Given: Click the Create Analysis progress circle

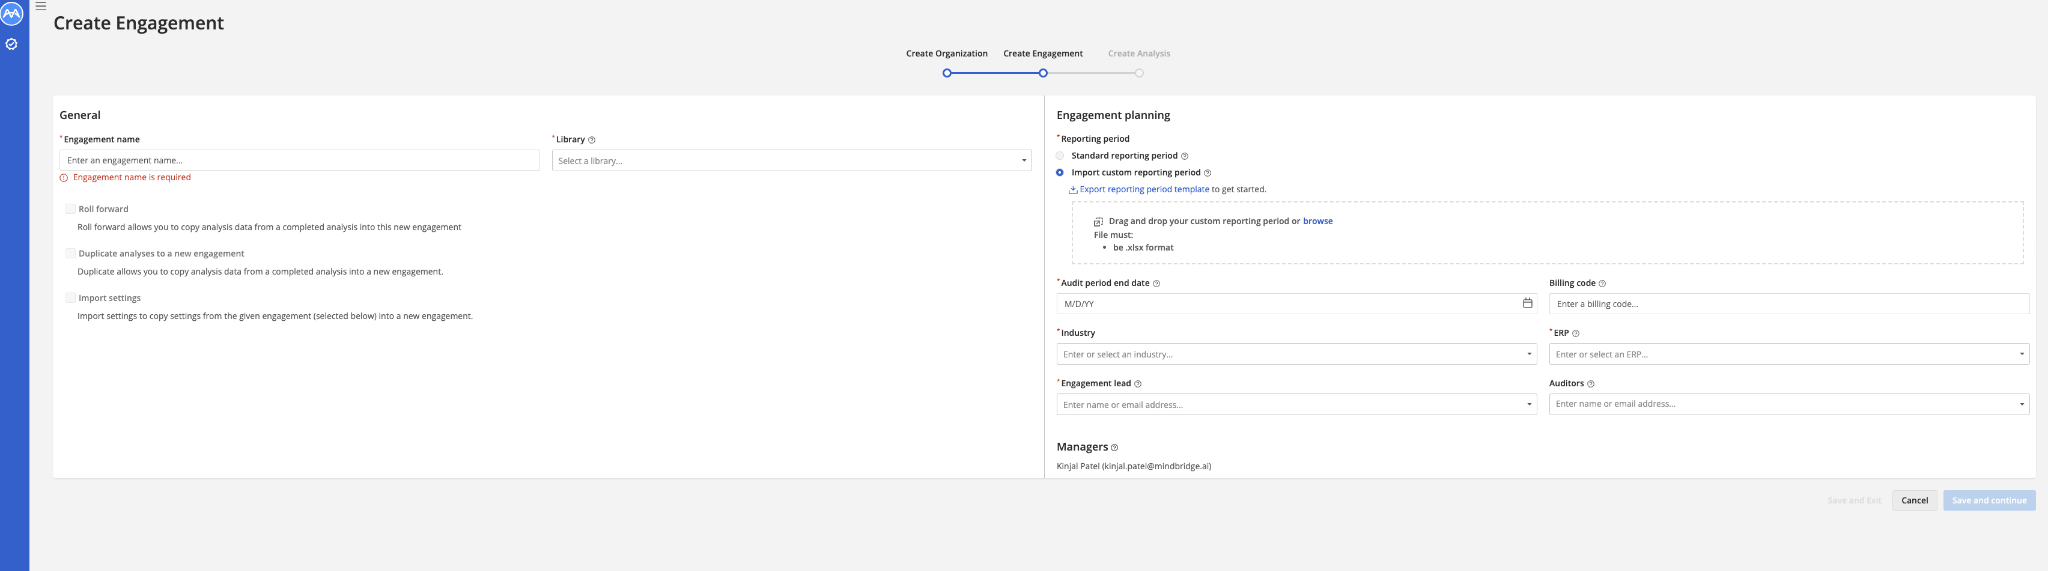Looking at the screenshot, I should [1139, 73].
